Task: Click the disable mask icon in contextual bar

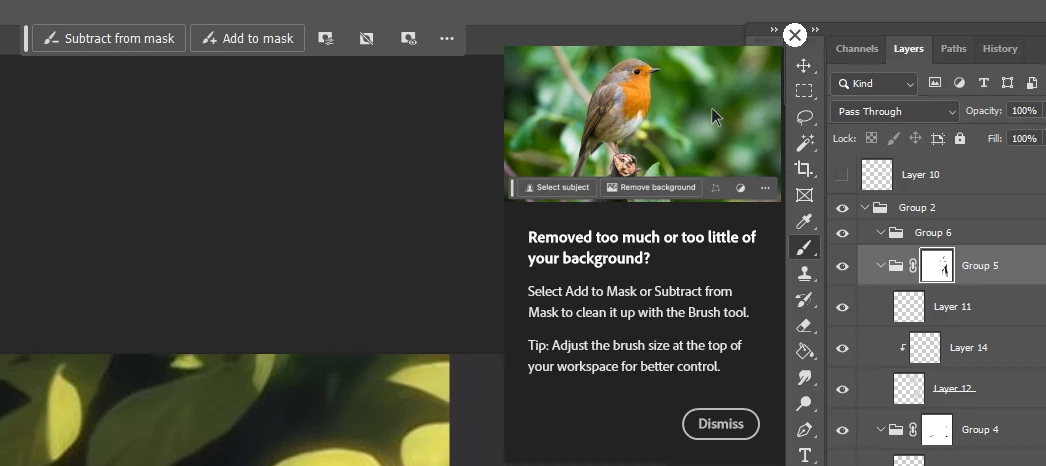Action: pos(366,39)
